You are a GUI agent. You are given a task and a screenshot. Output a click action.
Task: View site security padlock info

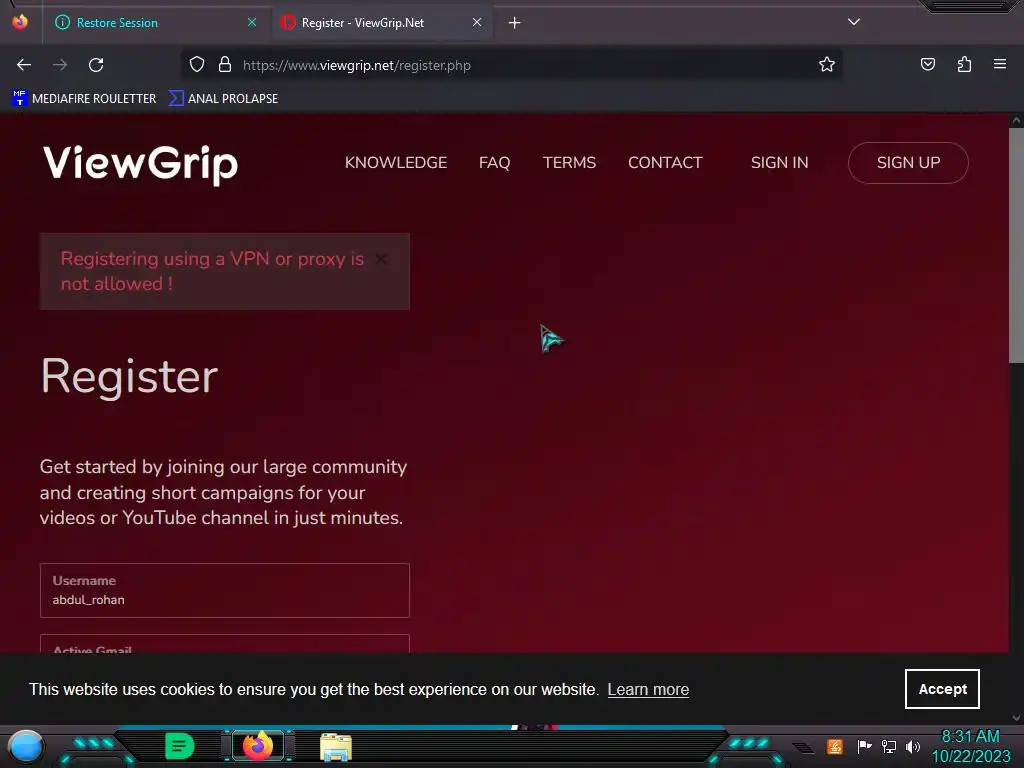tap(225, 65)
